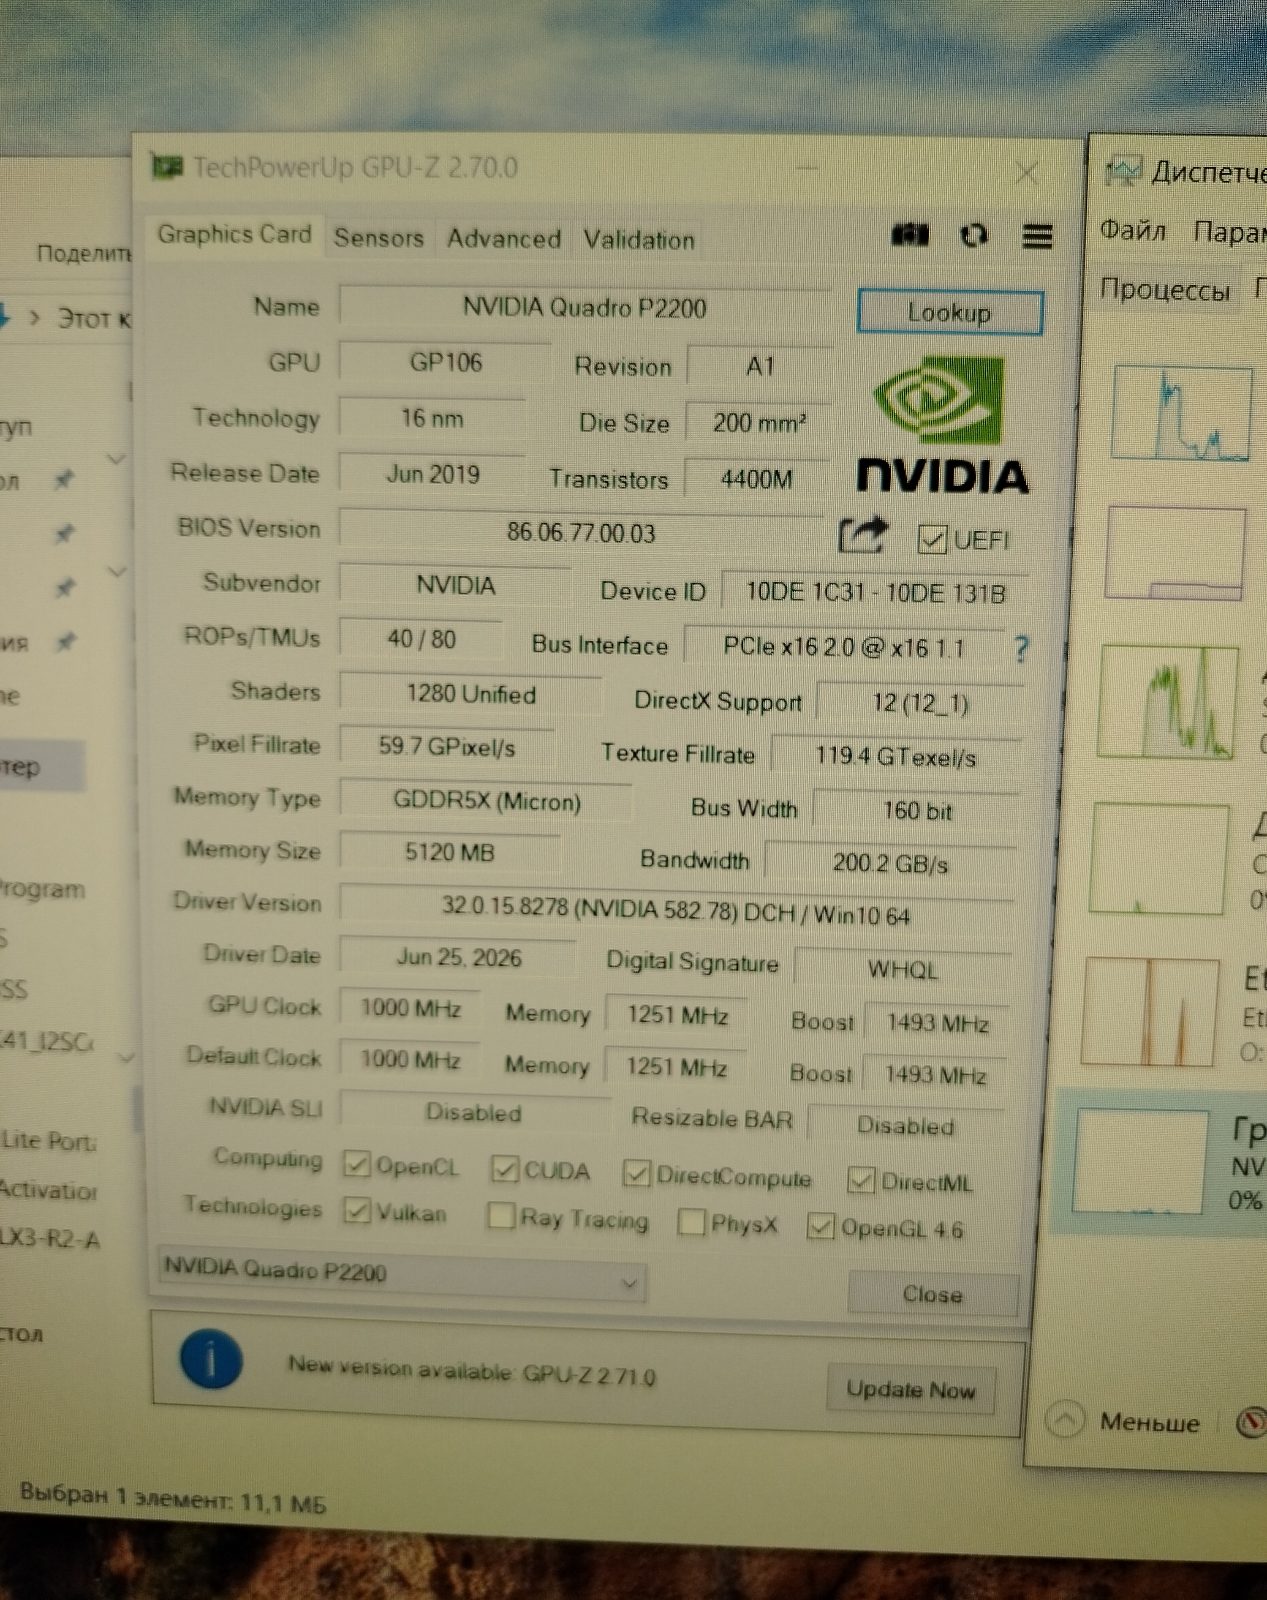Switch to the Sensors tab
Viewport: 1267px width, 1600px height.
point(378,238)
